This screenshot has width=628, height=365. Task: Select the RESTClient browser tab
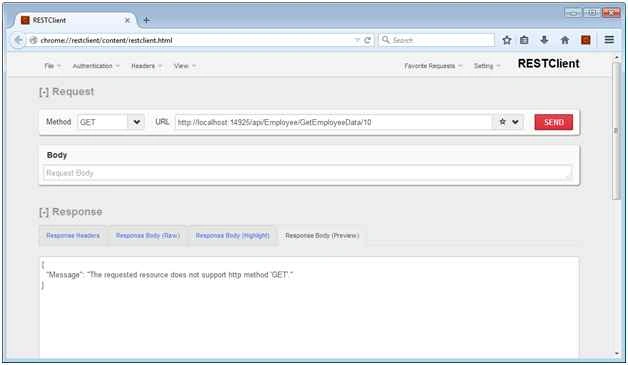75,20
